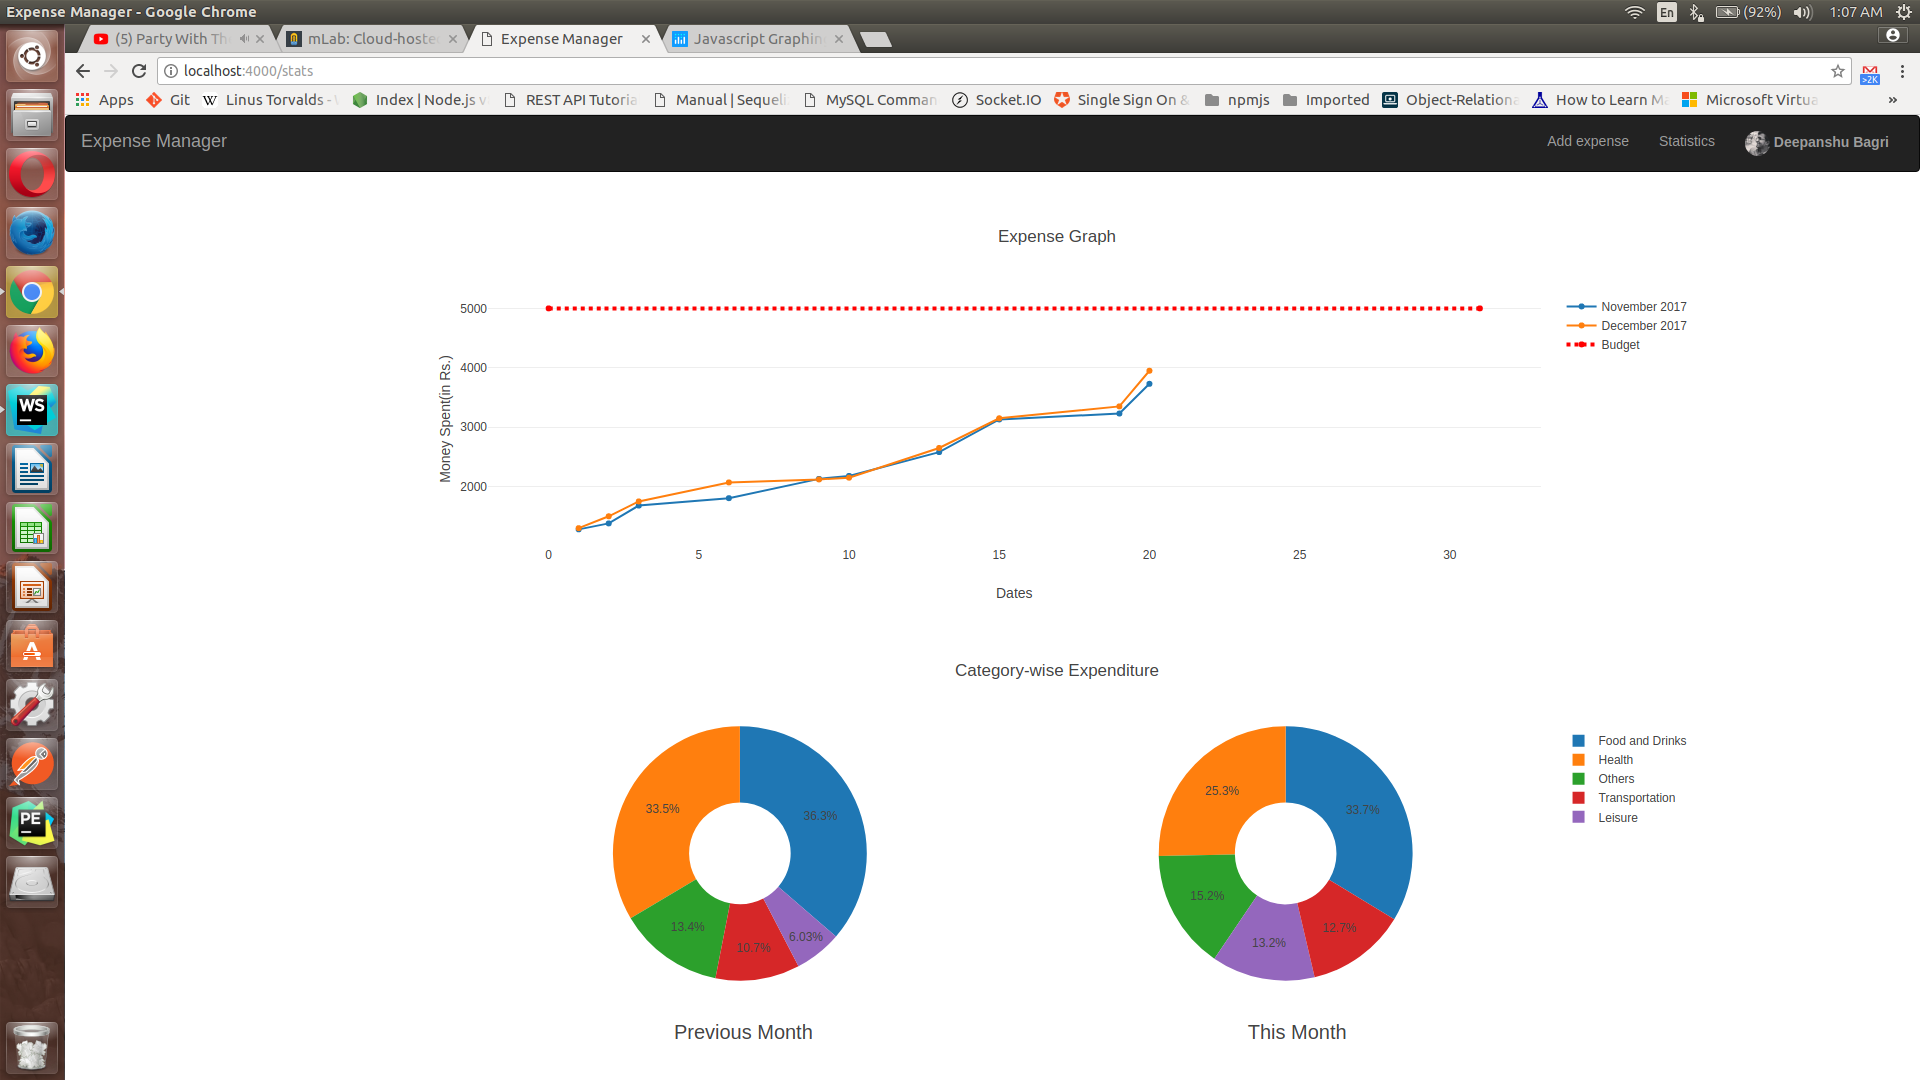Toggle Budget line in legend
1920x1080 pixels.
click(x=1619, y=345)
